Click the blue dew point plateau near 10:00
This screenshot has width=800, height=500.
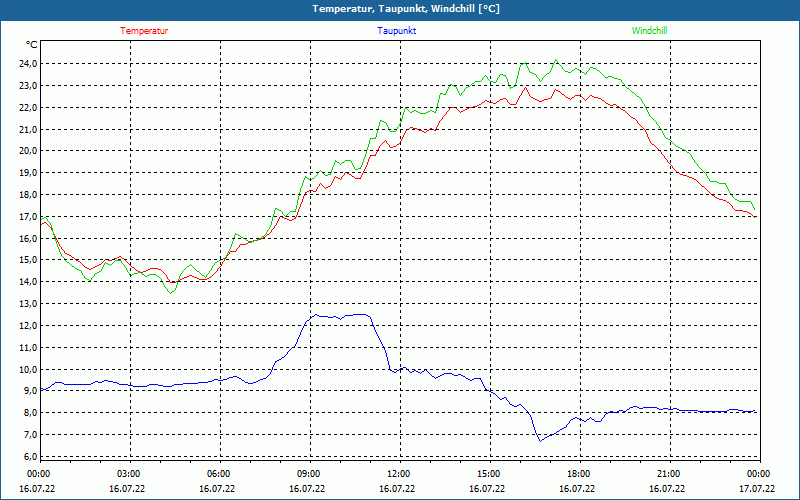[x=341, y=316]
